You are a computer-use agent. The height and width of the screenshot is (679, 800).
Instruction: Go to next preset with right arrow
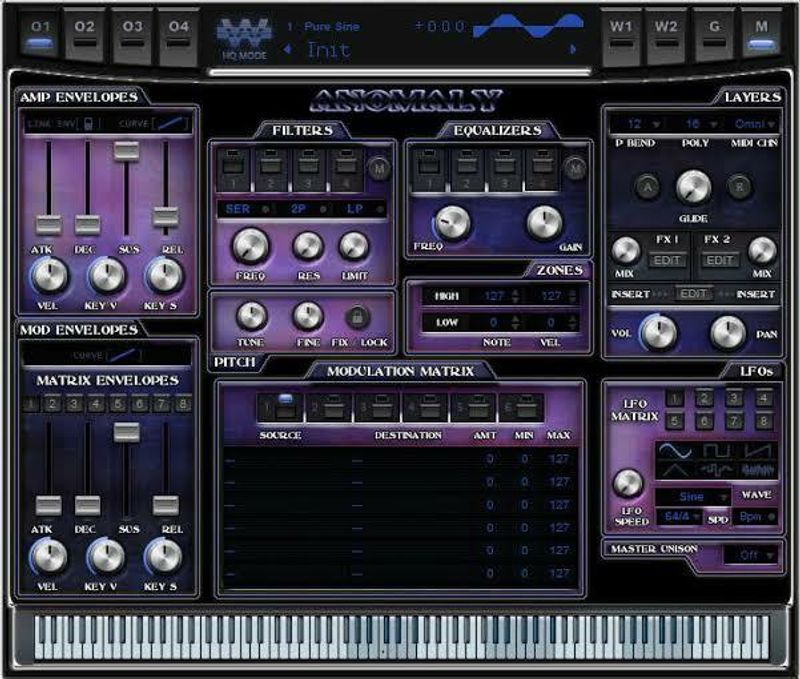[x=573, y=49]
